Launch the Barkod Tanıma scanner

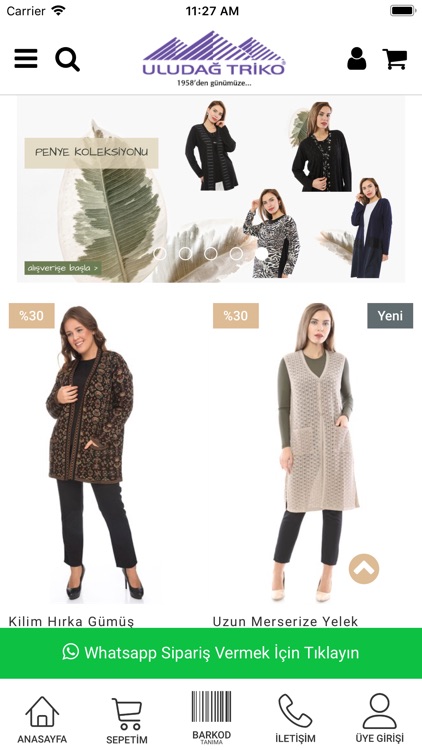click(211, 717)
